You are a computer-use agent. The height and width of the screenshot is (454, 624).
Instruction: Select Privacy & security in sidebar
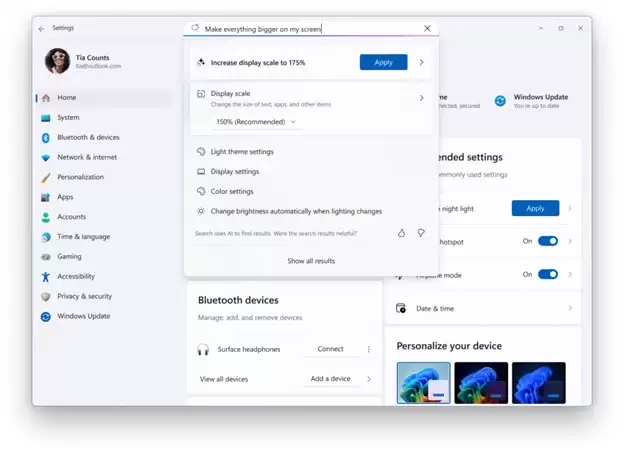84,296
